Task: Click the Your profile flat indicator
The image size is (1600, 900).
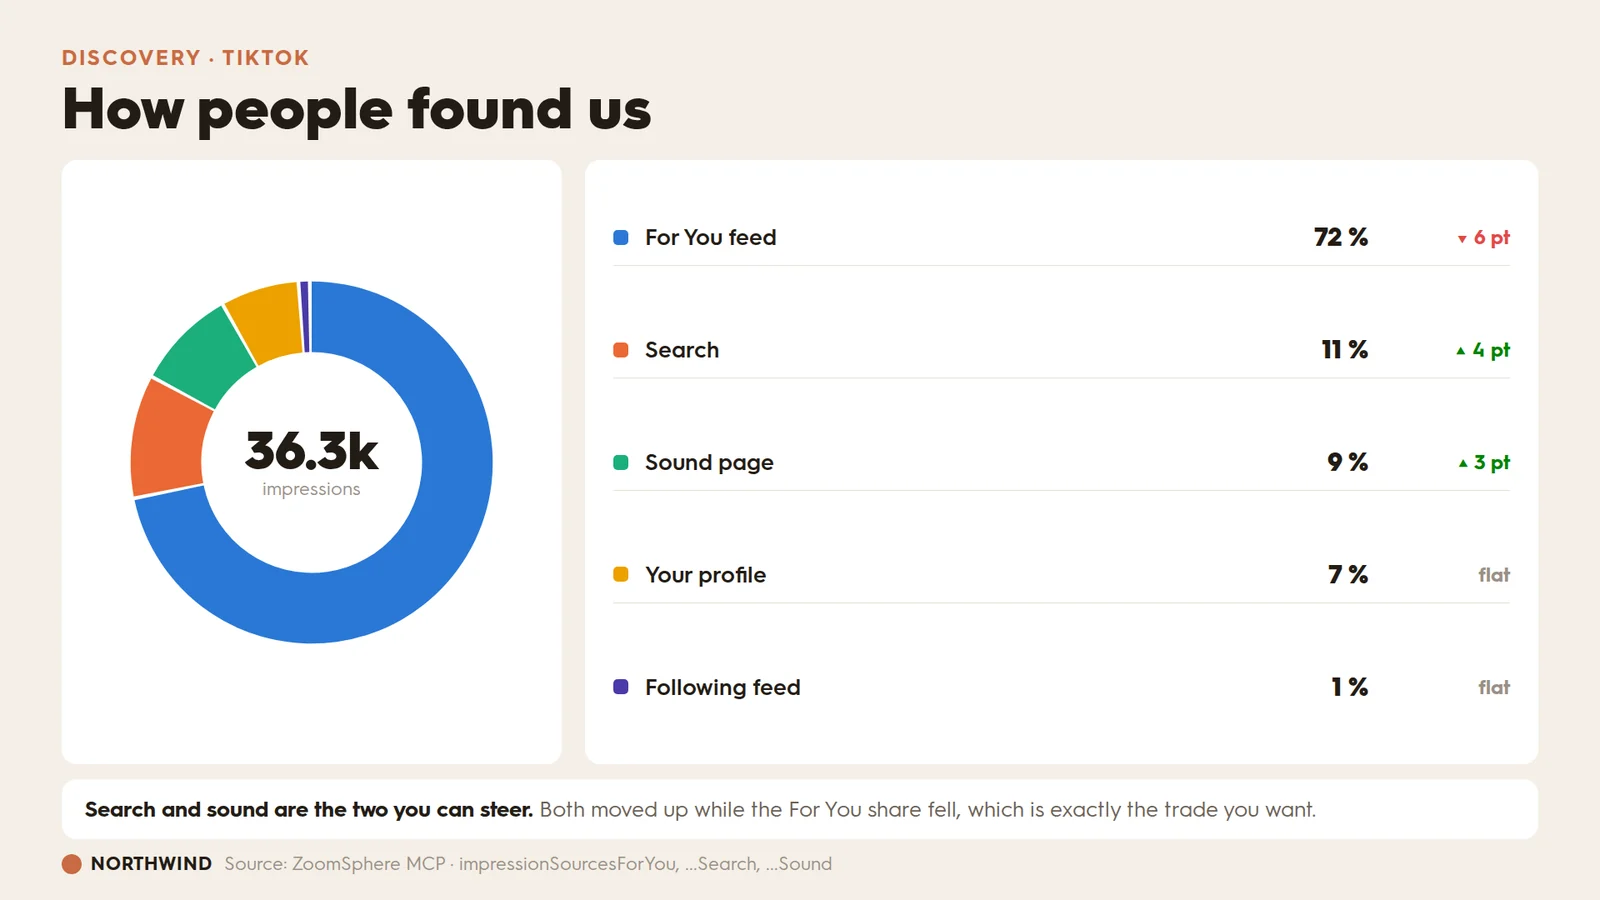Action: [x=1494, y=575]
